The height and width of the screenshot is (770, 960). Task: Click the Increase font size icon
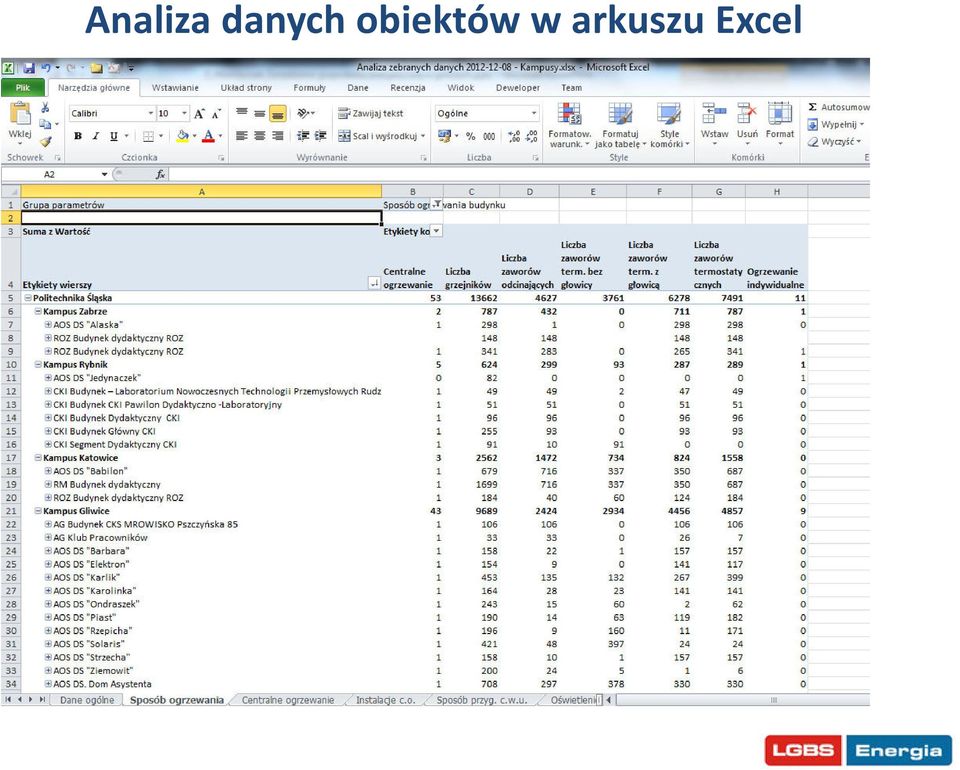coord(199,114)
